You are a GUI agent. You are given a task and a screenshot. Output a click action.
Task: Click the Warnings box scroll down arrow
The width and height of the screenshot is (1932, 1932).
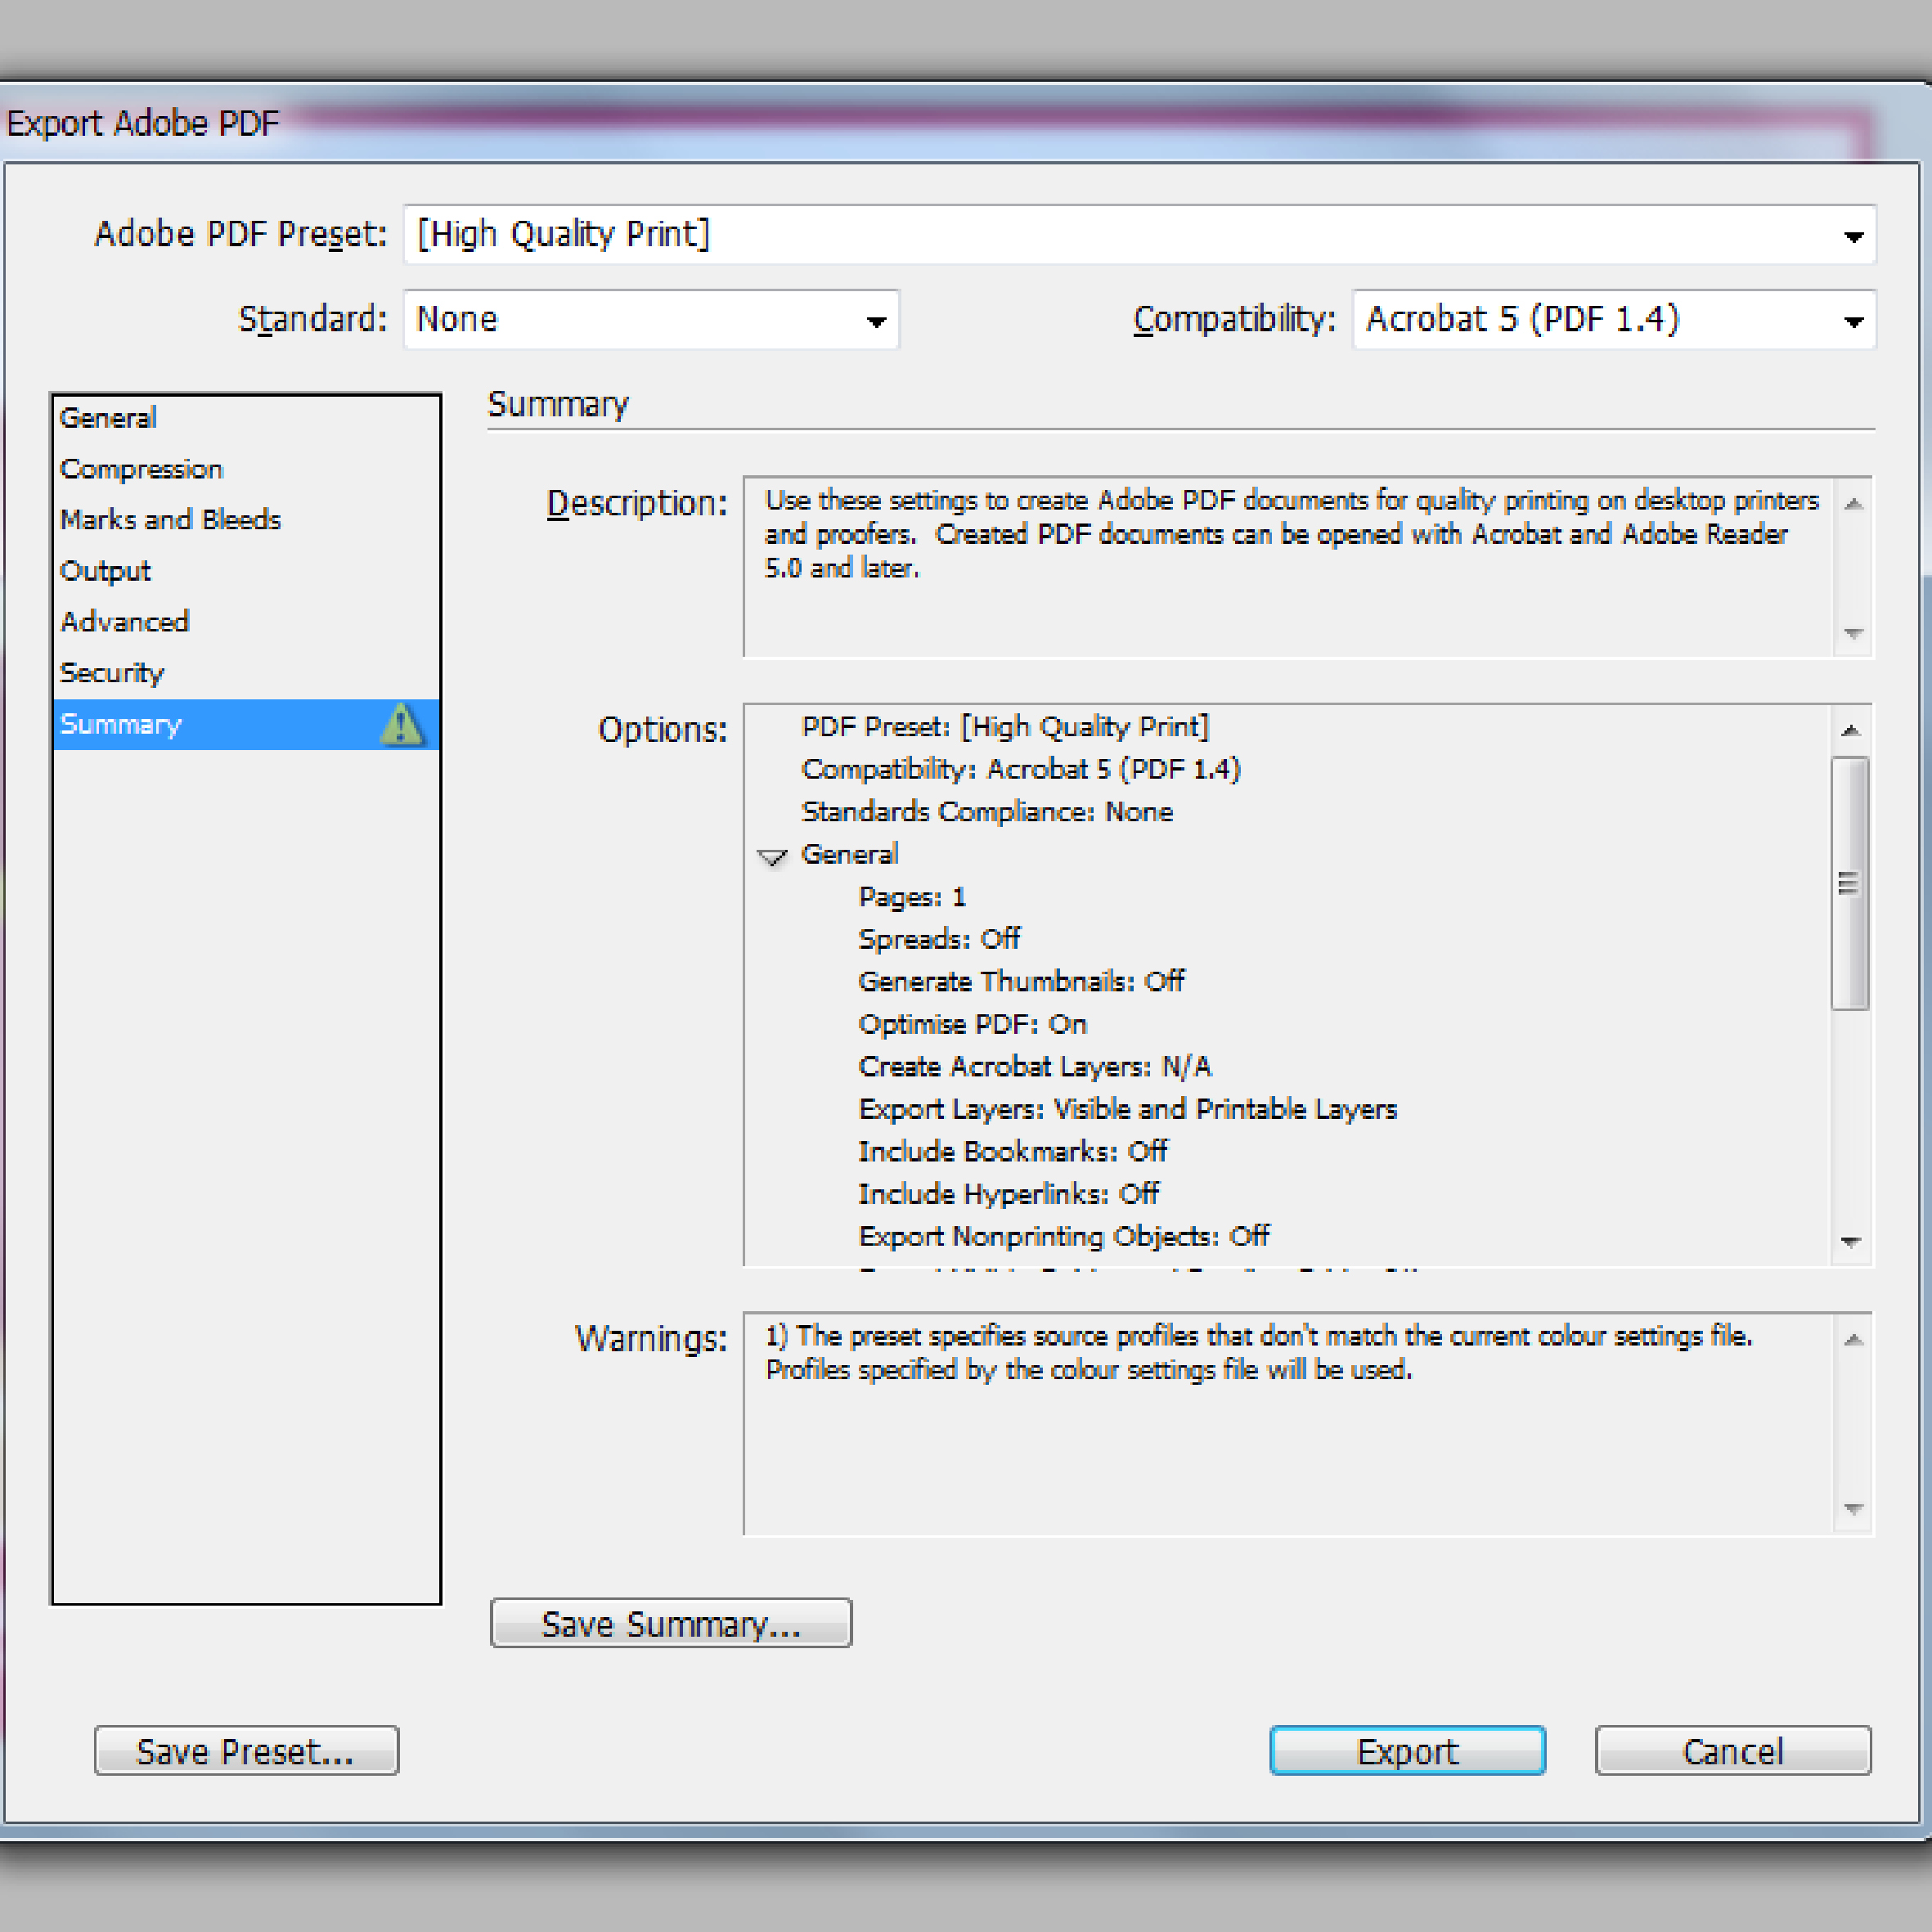pyautogui.click(x=1853, y=1510)
